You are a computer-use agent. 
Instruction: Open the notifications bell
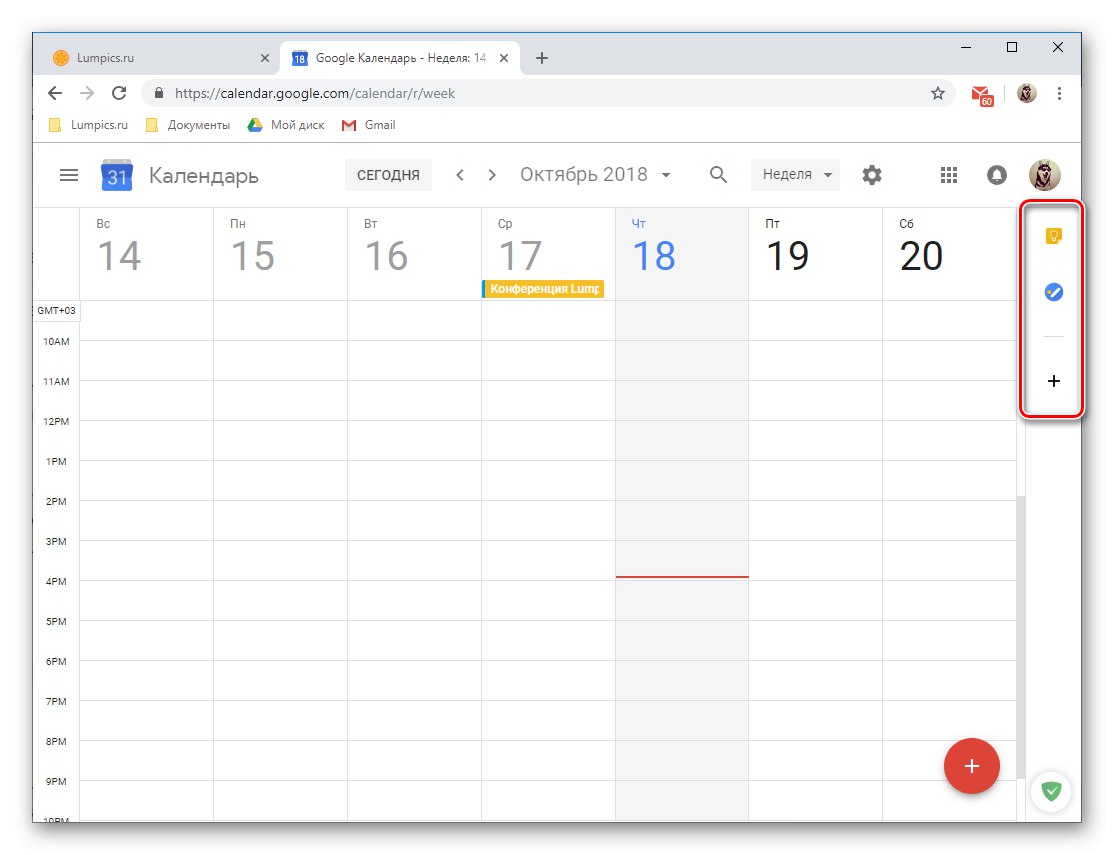[996, 174]
